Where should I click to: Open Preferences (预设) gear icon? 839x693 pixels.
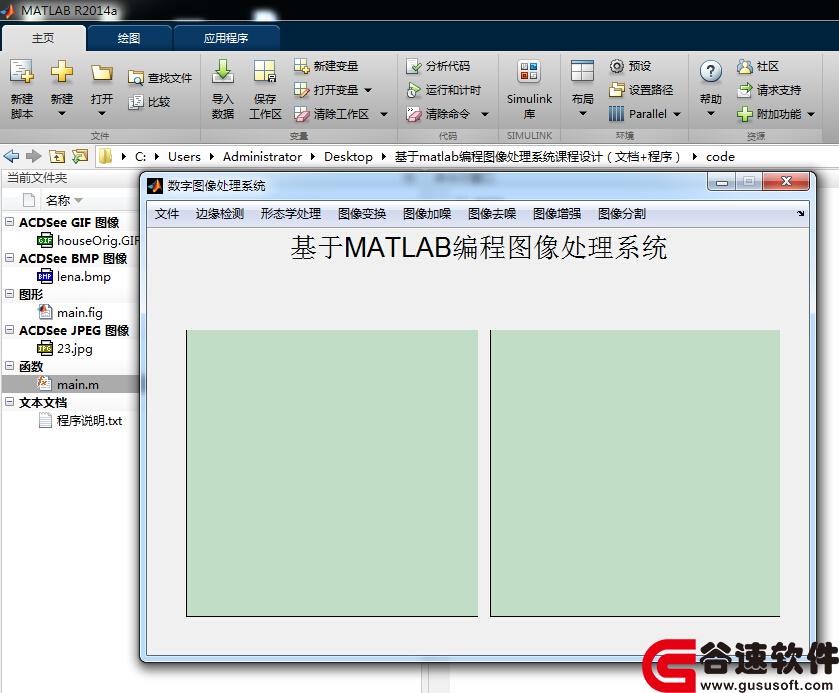(616, 66)
